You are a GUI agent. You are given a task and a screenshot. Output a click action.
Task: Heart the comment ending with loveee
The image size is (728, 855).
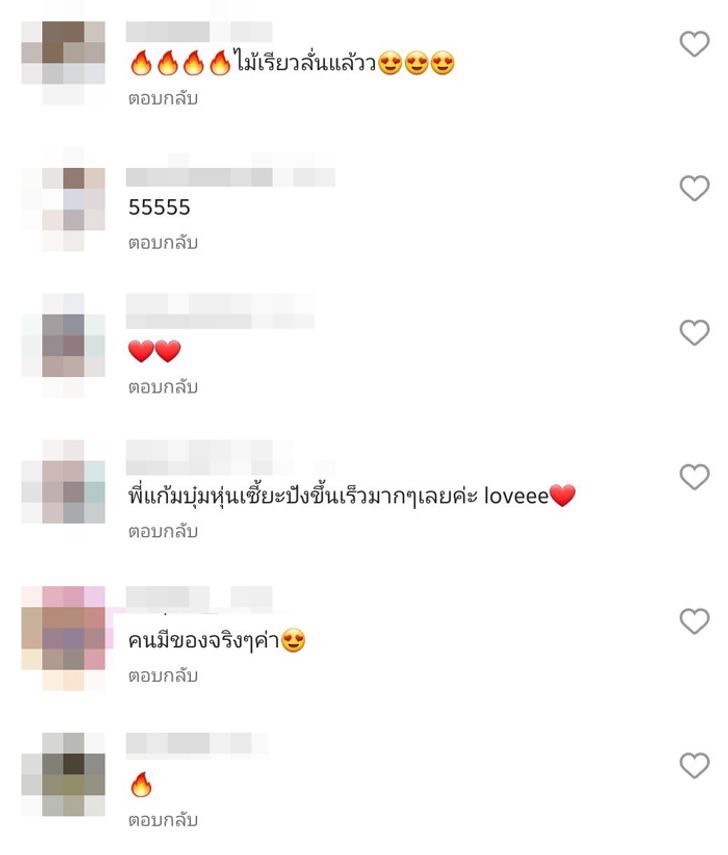tap(694, 477)
